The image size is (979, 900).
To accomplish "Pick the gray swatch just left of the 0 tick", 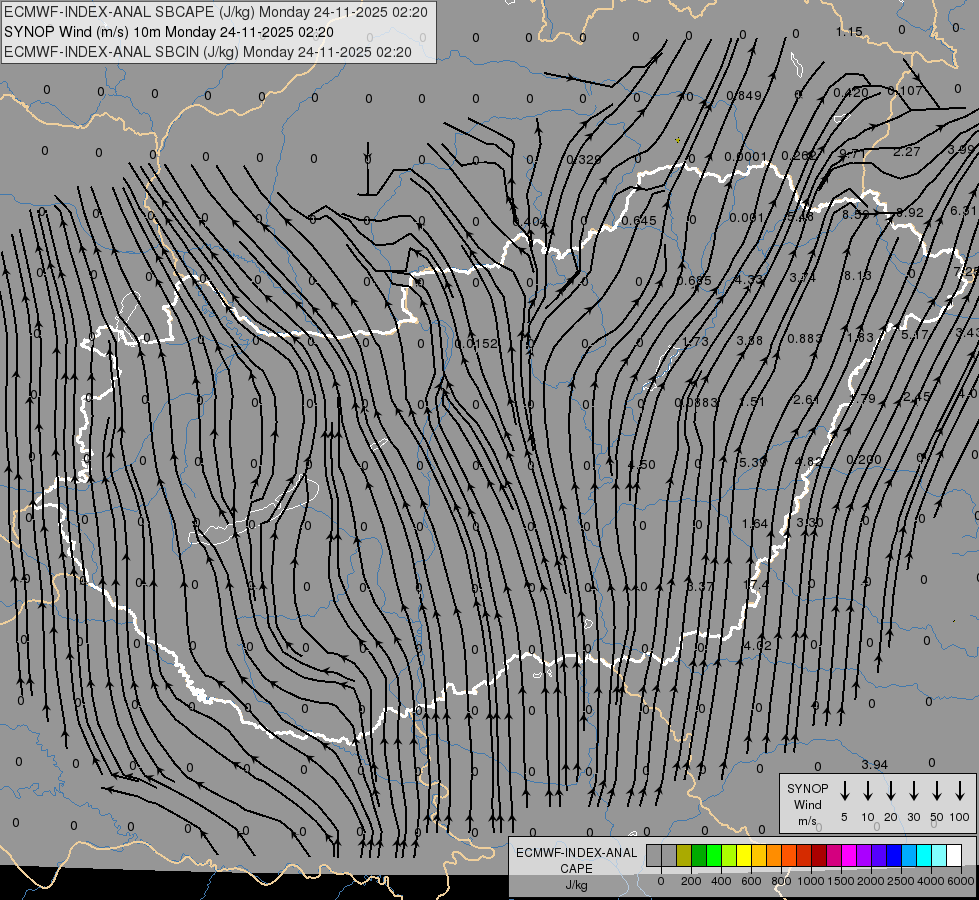I will click(x=654, y=855).
